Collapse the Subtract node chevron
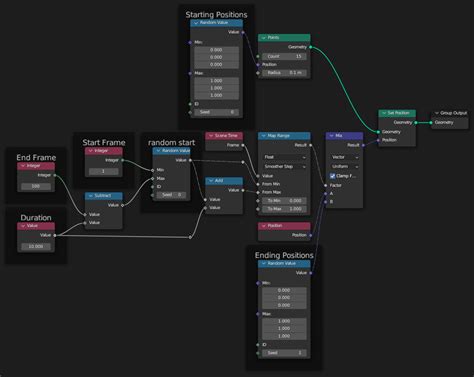Screen dimensions: 474x377 point(91,196)
